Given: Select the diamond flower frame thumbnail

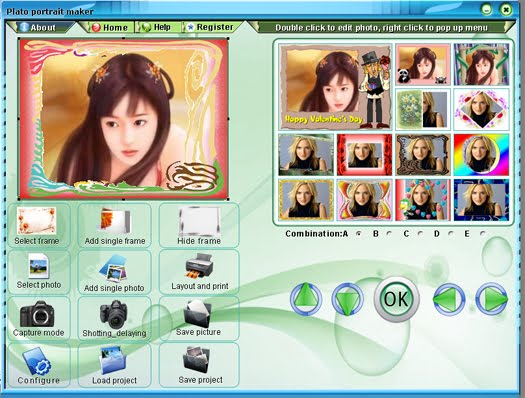Looking at the screenshot, I should coord(481,109).
